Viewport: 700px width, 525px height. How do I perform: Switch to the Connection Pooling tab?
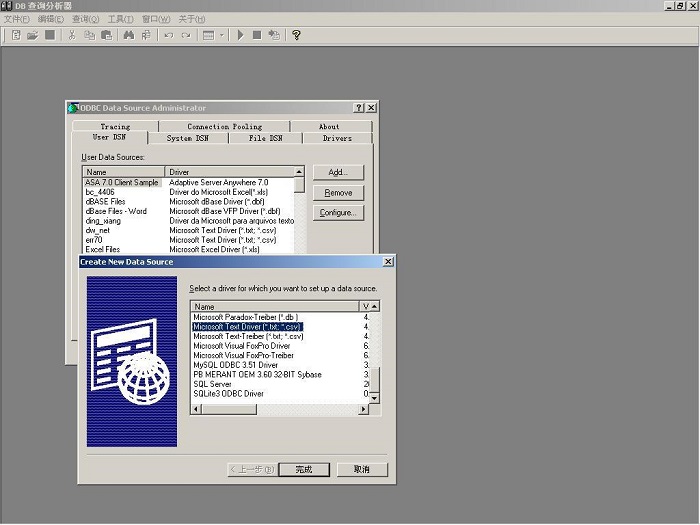click(x=225, y=126)
